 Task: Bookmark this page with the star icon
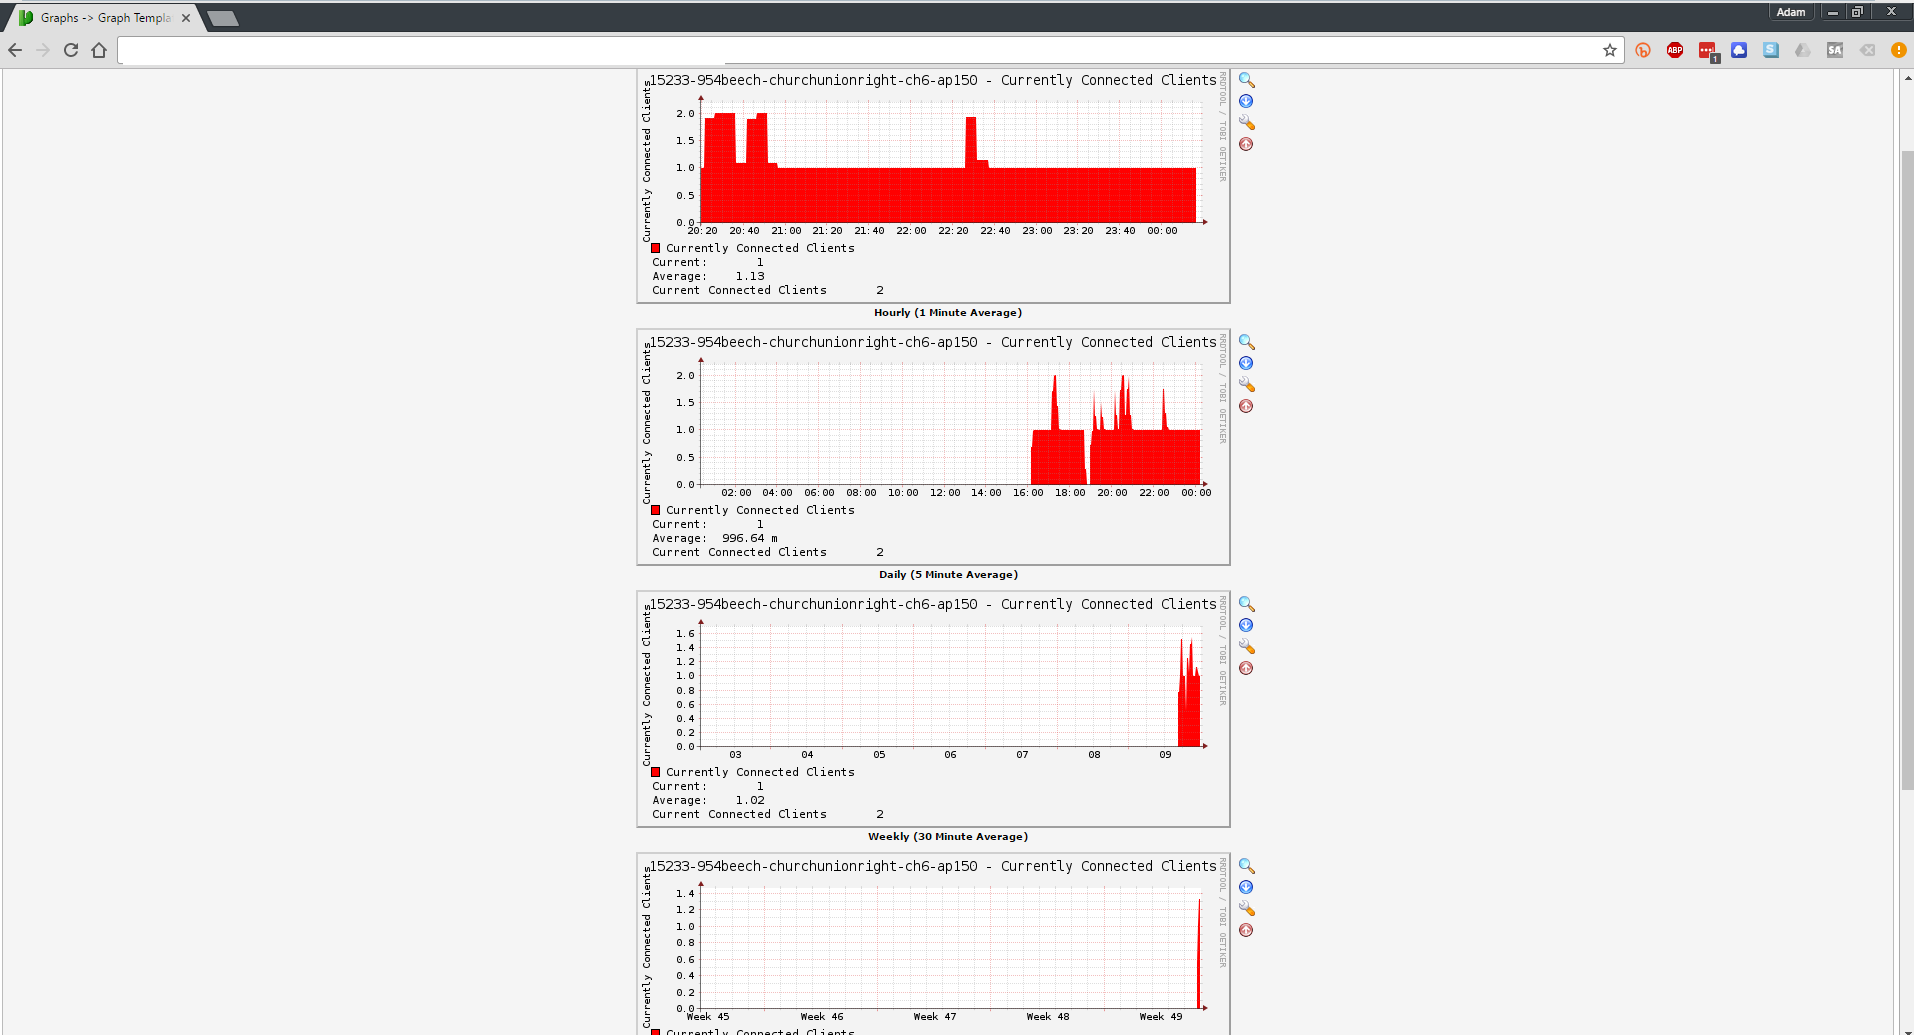[1610, 50]
